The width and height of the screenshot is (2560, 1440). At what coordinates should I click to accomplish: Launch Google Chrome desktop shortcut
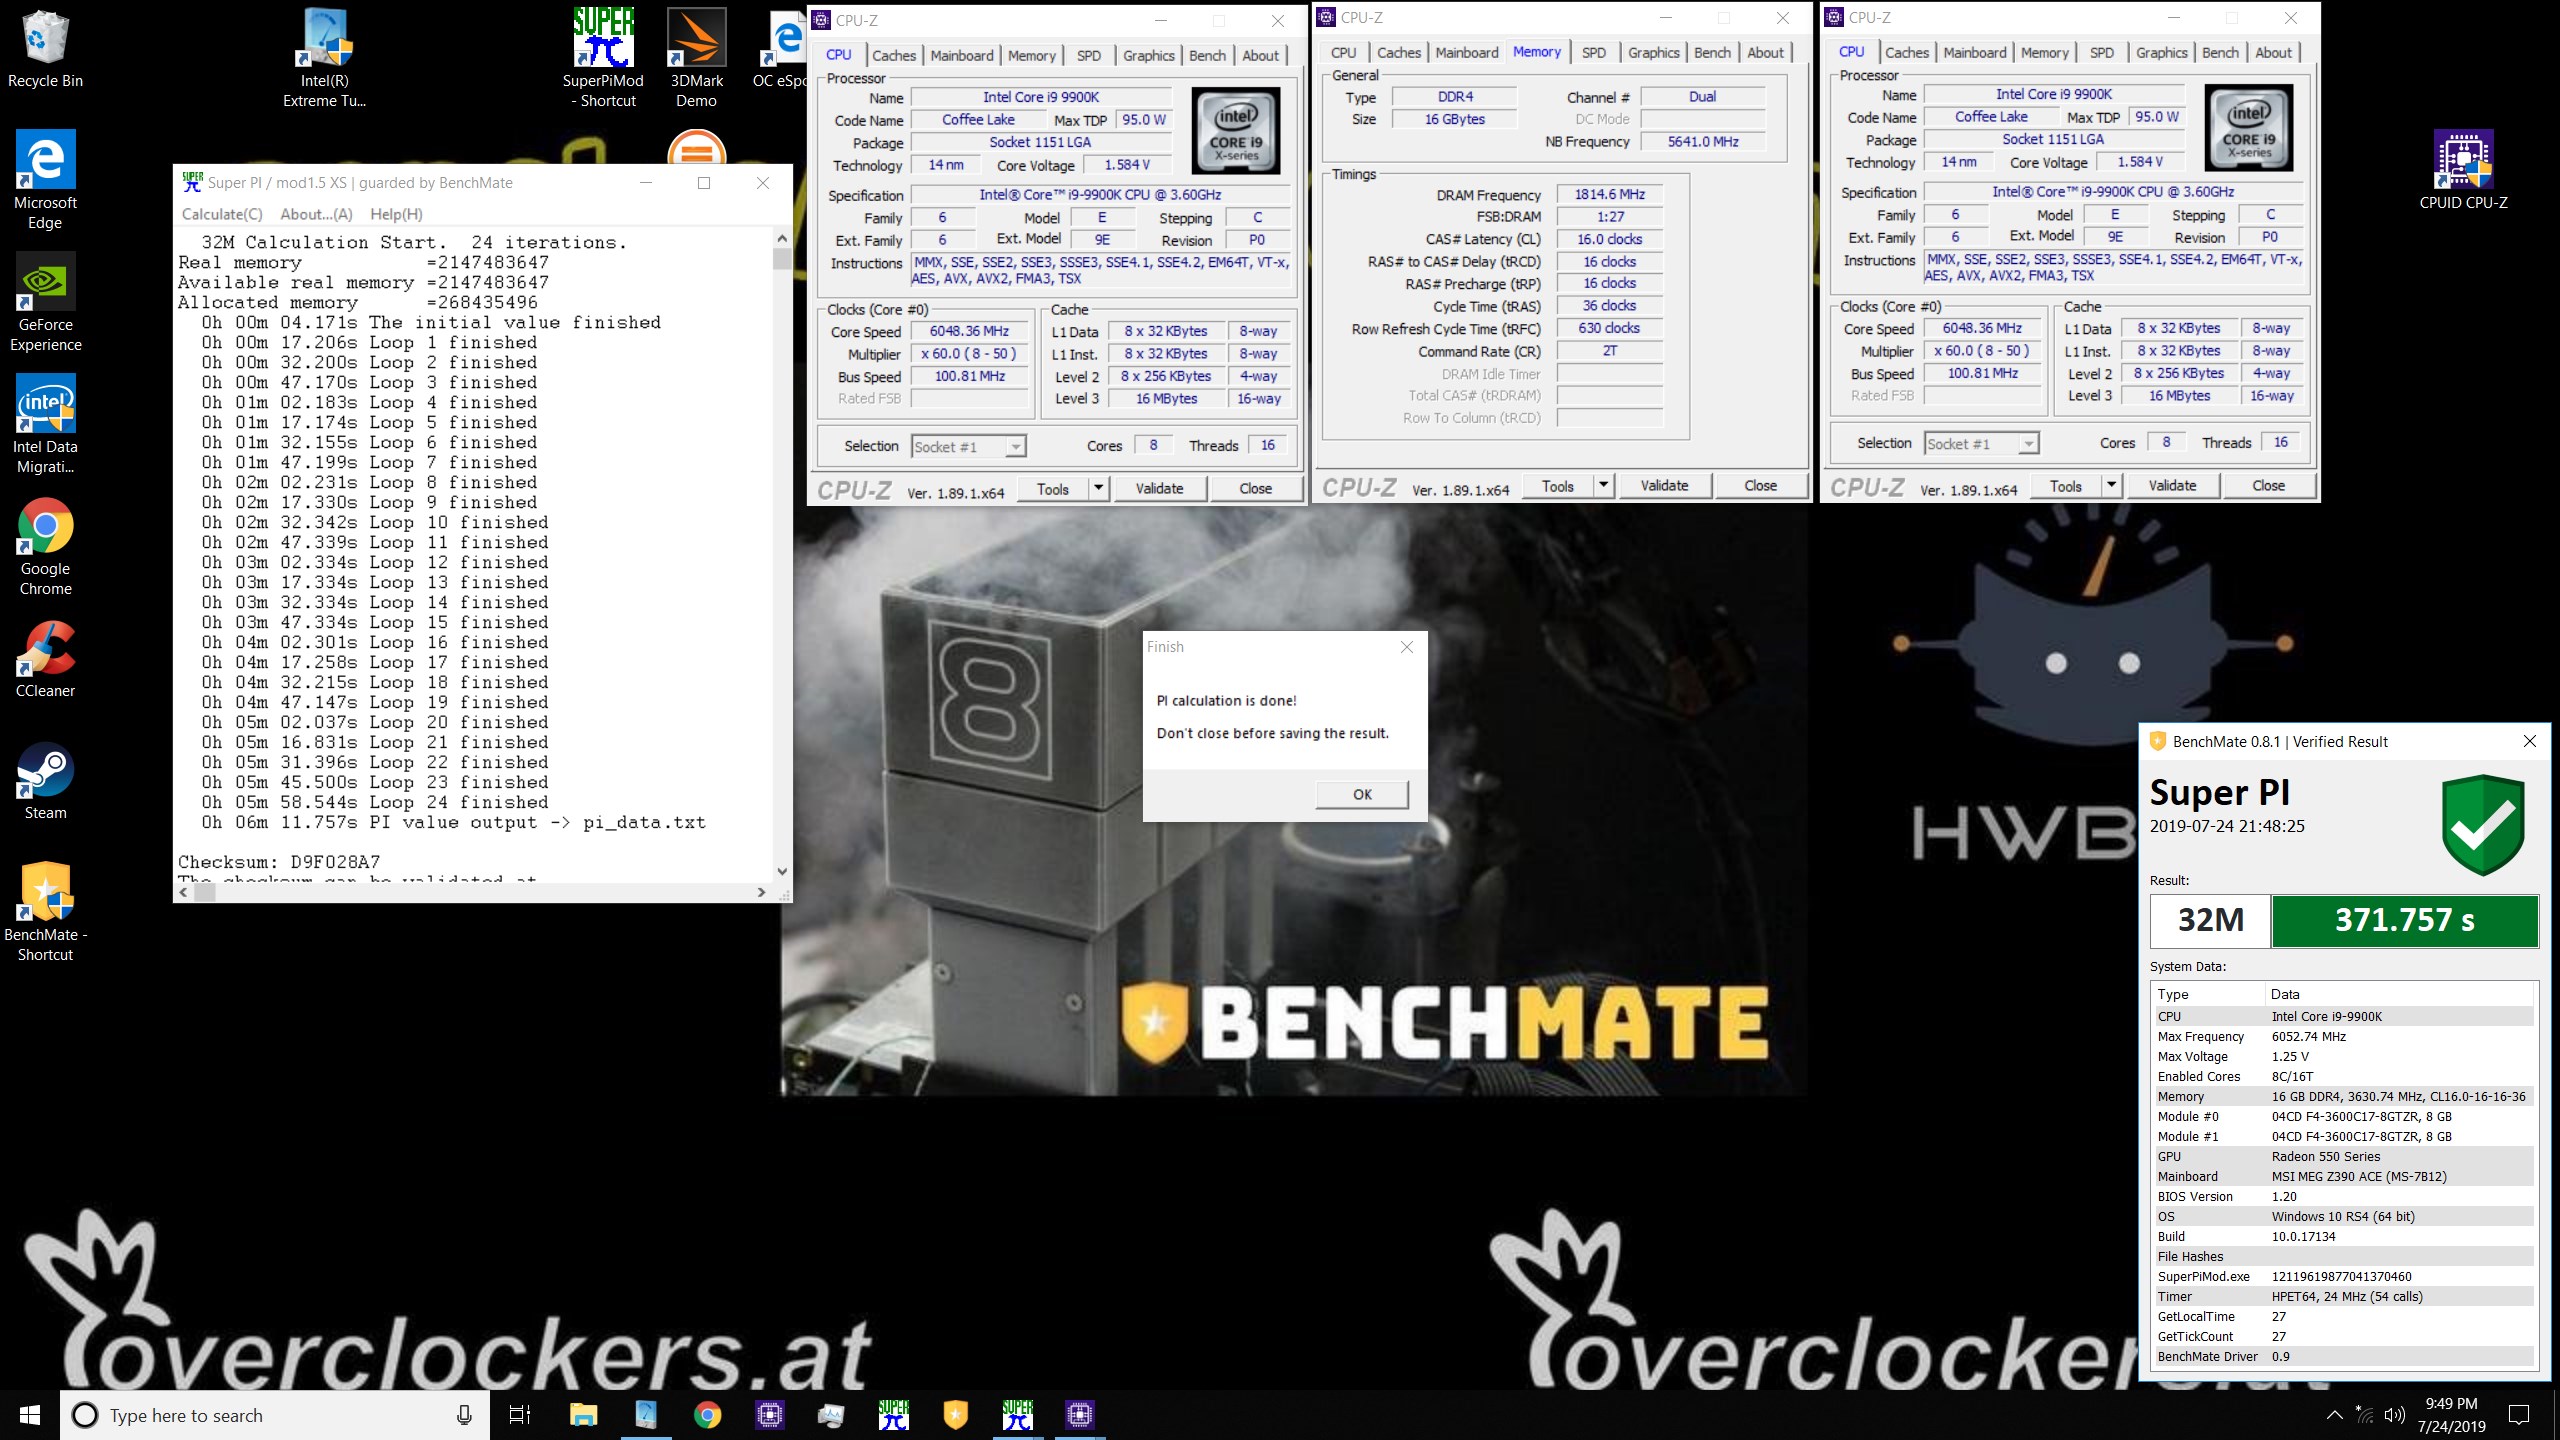[45, 546]
